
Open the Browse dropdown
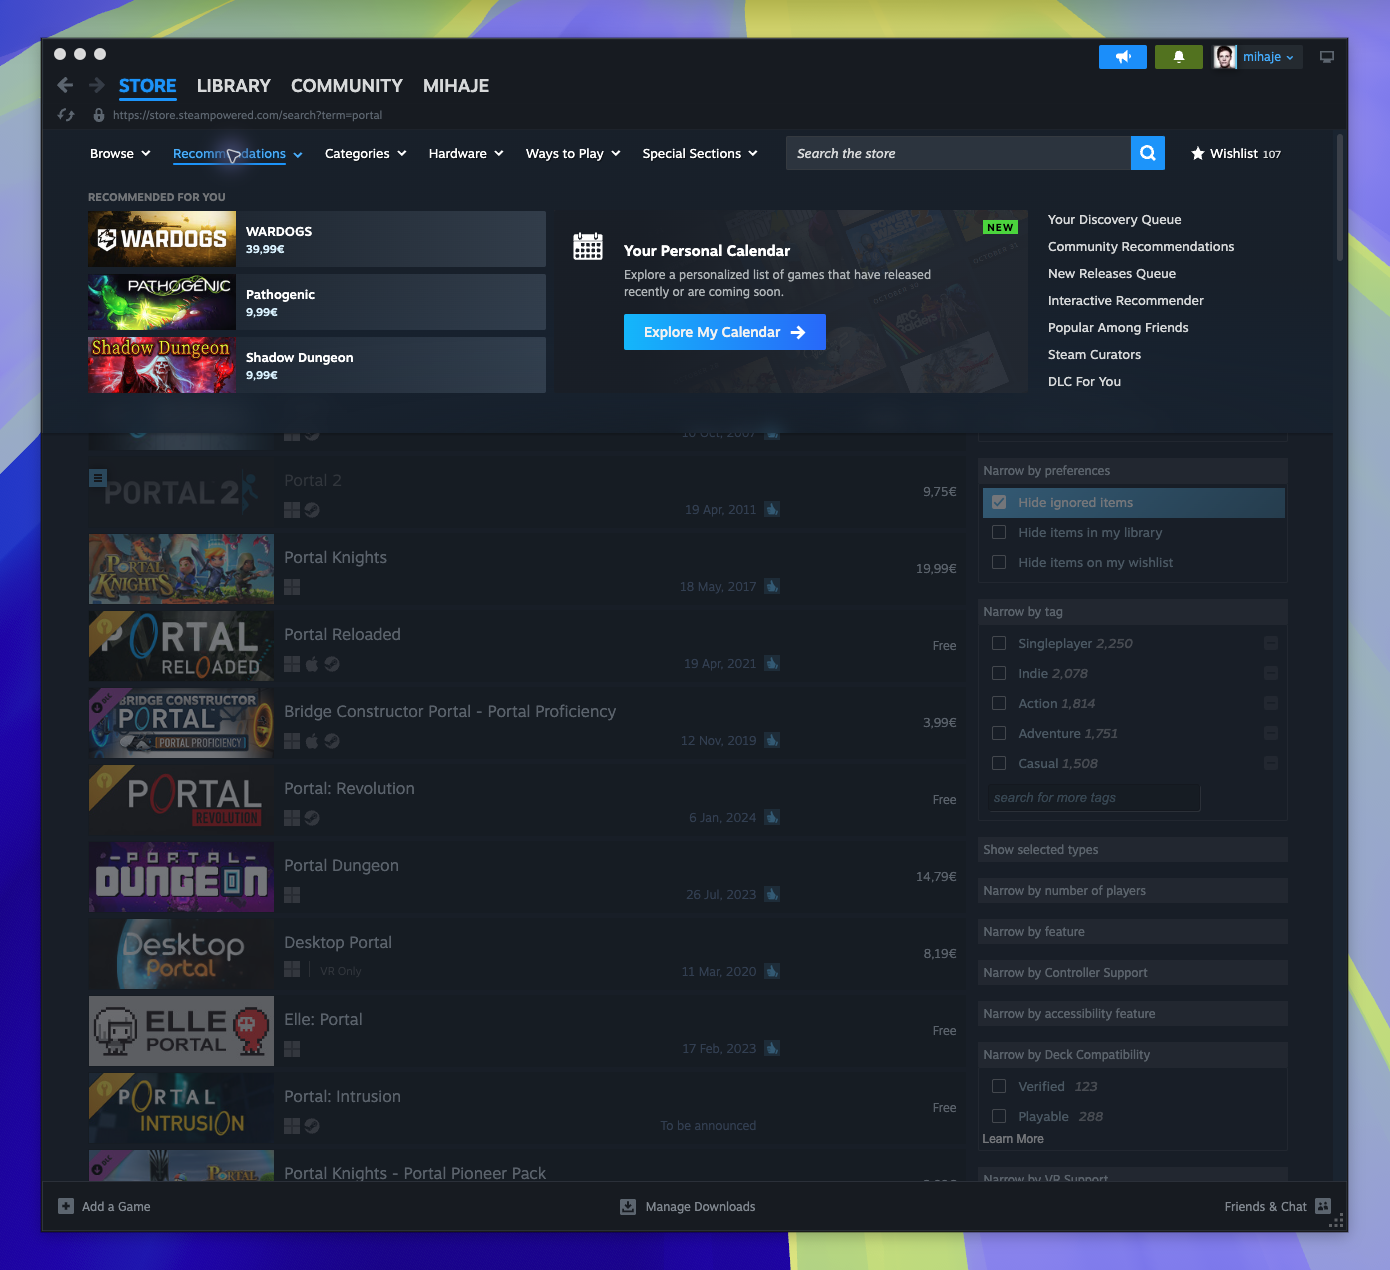tap(120, 153)
